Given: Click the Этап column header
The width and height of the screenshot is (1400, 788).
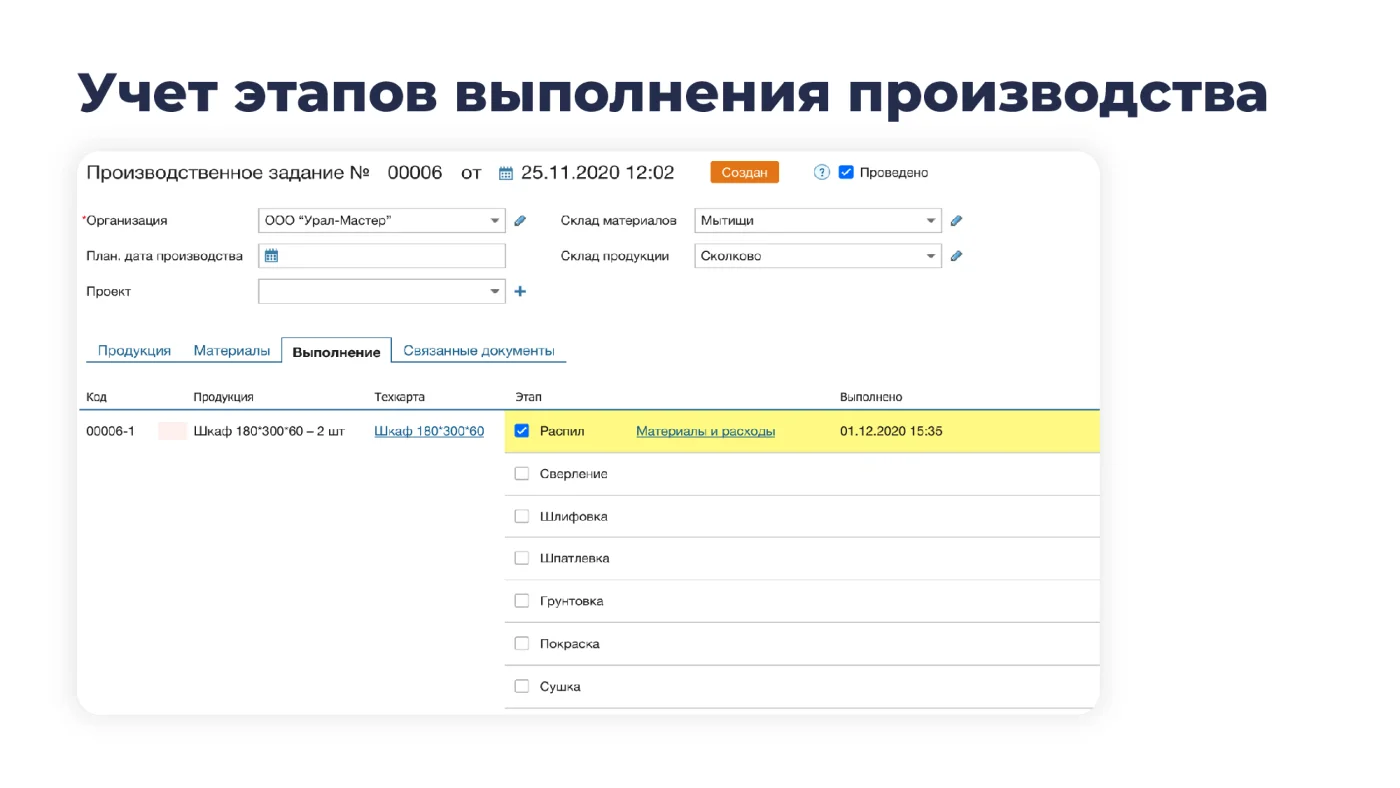Looking at the screenshot, I should (x=528, y=397).
